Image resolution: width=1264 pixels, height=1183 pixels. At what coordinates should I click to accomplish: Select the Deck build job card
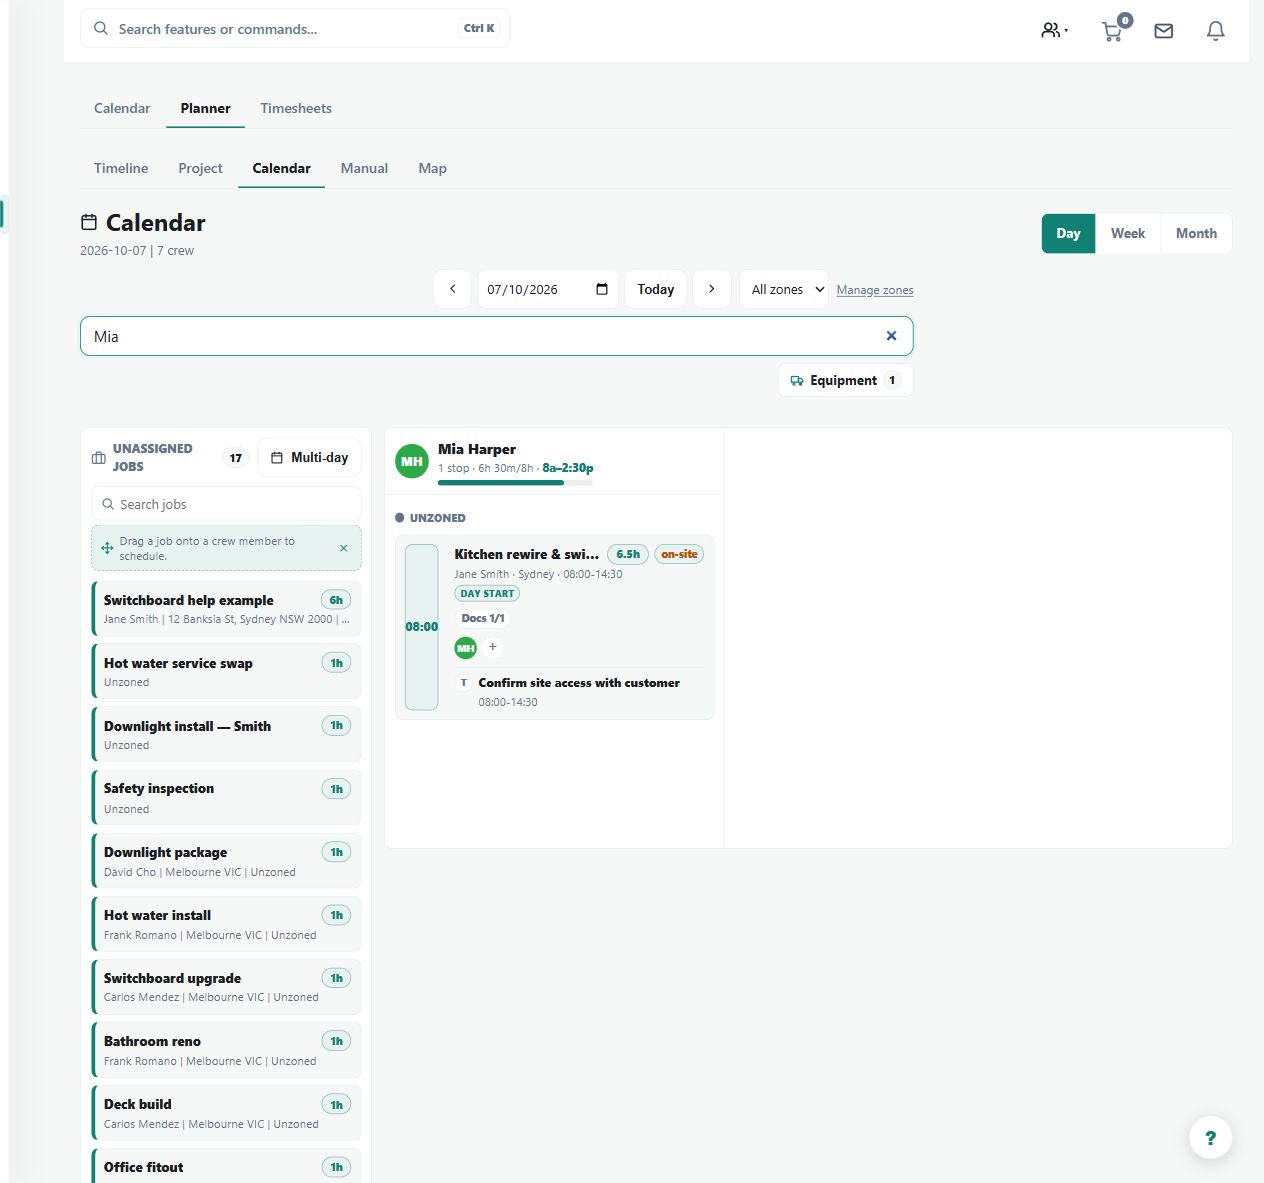point(226,1113)
